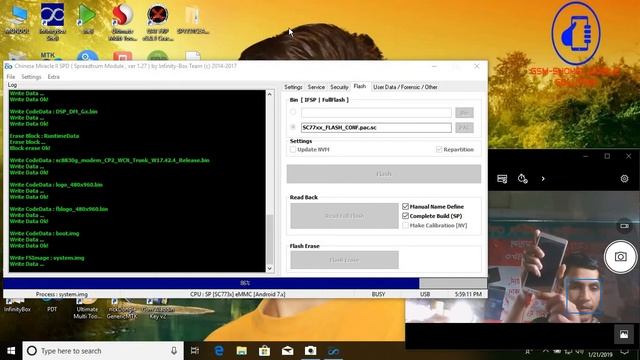Click the empty Bin file path field
640x360 pixels.
click(376, 112)
